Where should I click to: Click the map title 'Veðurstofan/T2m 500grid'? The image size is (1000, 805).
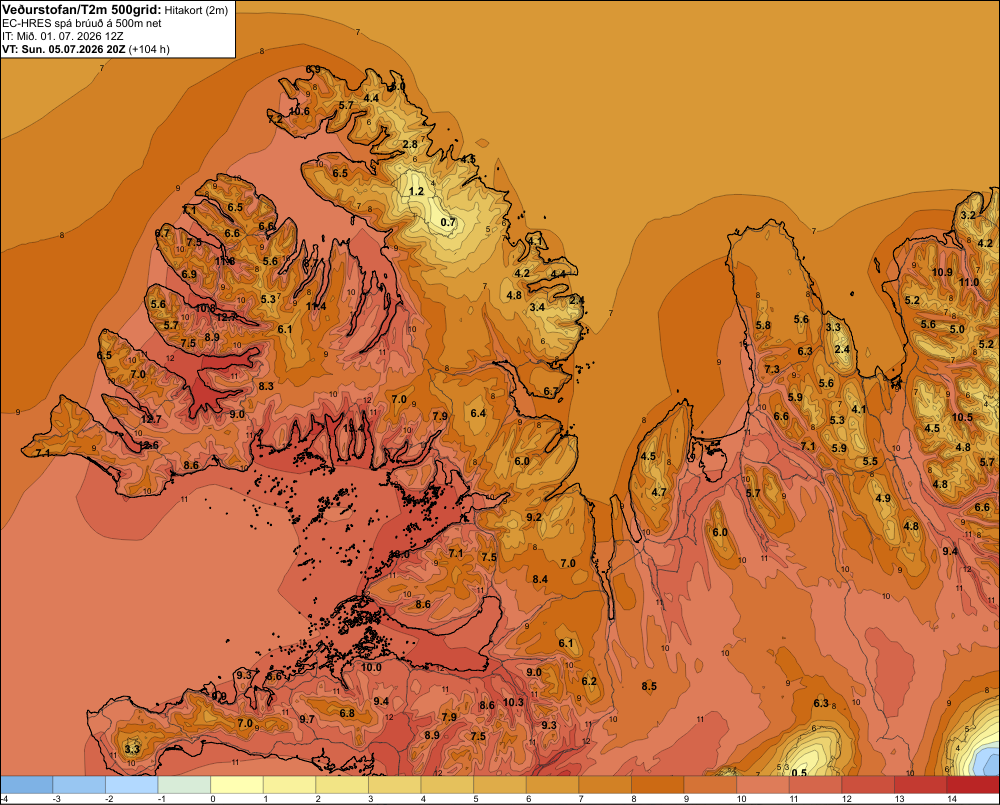[x=82, y=10]
